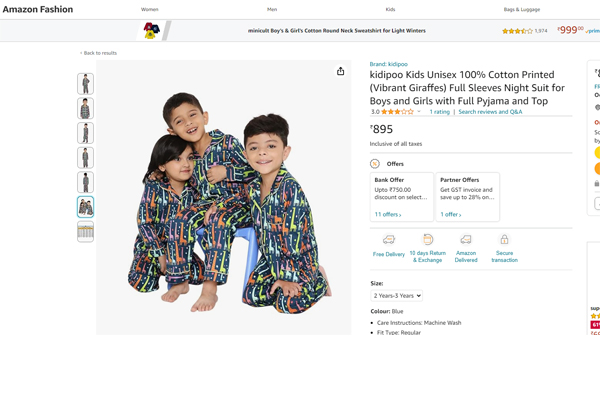Go back to results
This screenshot has height=400, width=600.
pyautogui.click(x=99, y=53)
